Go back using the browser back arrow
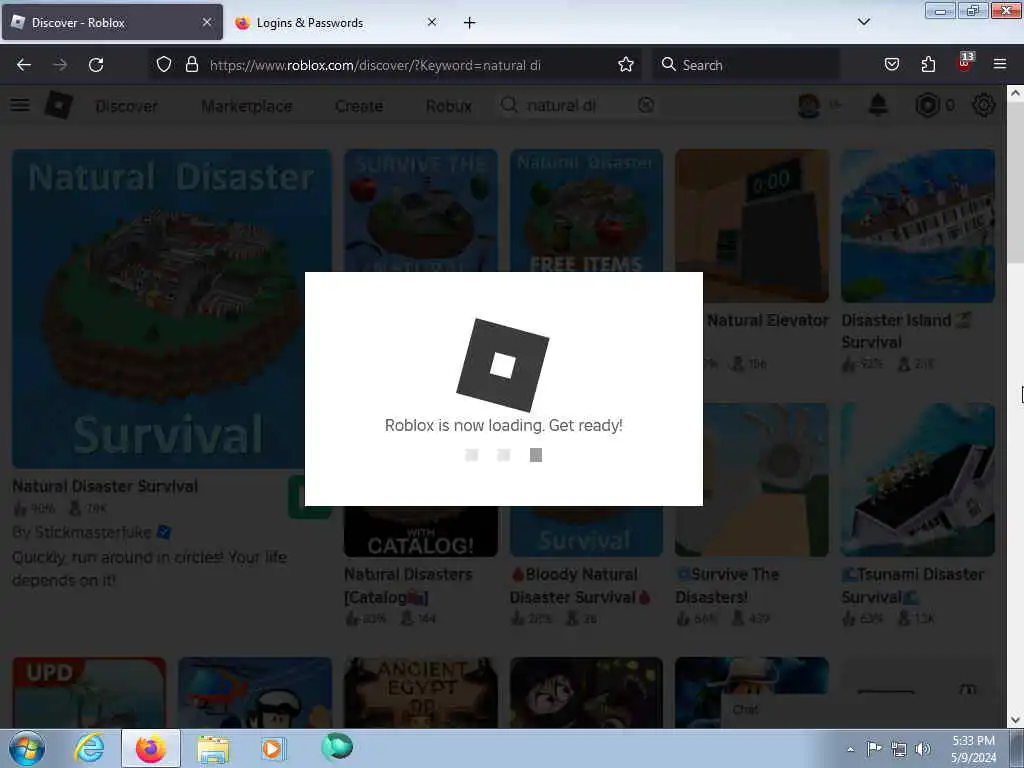The width and height of the screenshot is (1024, 768). pyautogui.click(x=24, y=65)
